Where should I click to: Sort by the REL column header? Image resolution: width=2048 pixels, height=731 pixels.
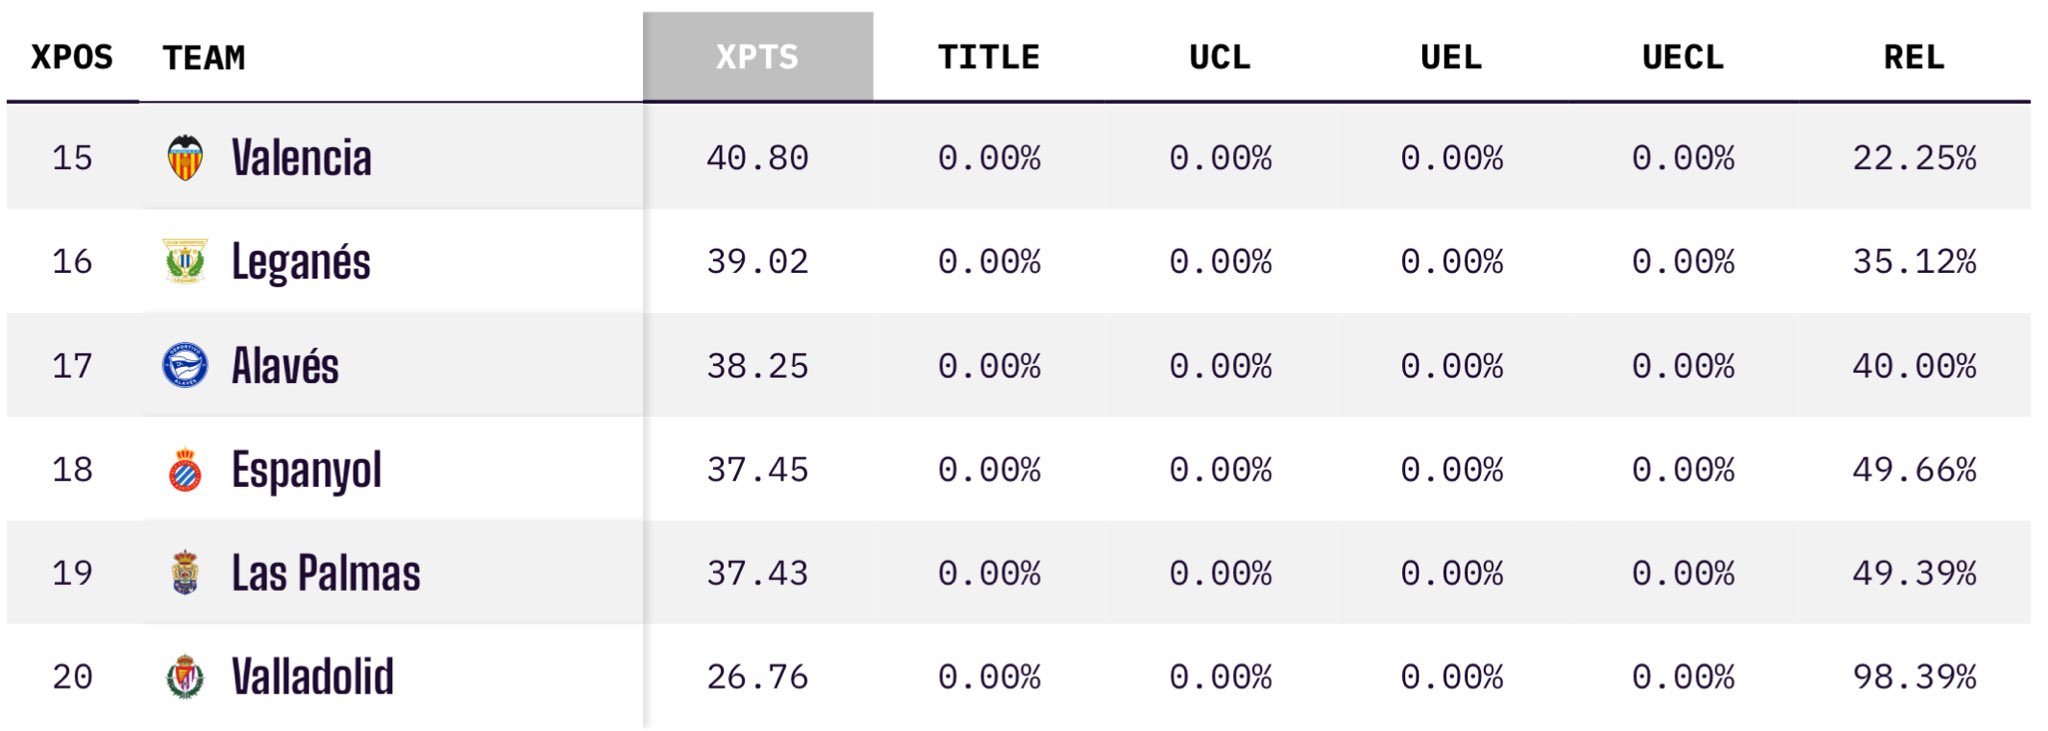point(1914,57)
